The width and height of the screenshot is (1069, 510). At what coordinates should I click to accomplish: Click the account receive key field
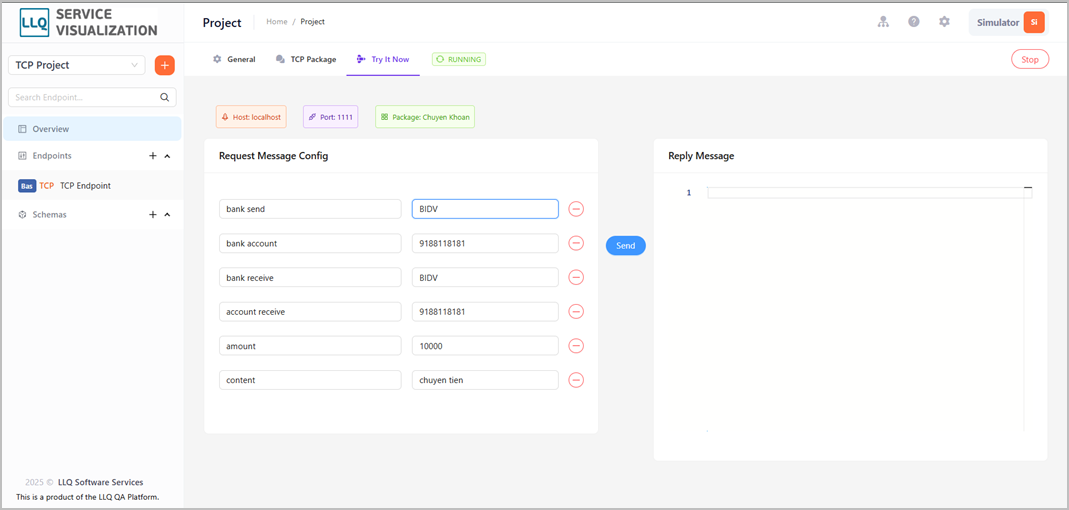(x=310, y=312)
